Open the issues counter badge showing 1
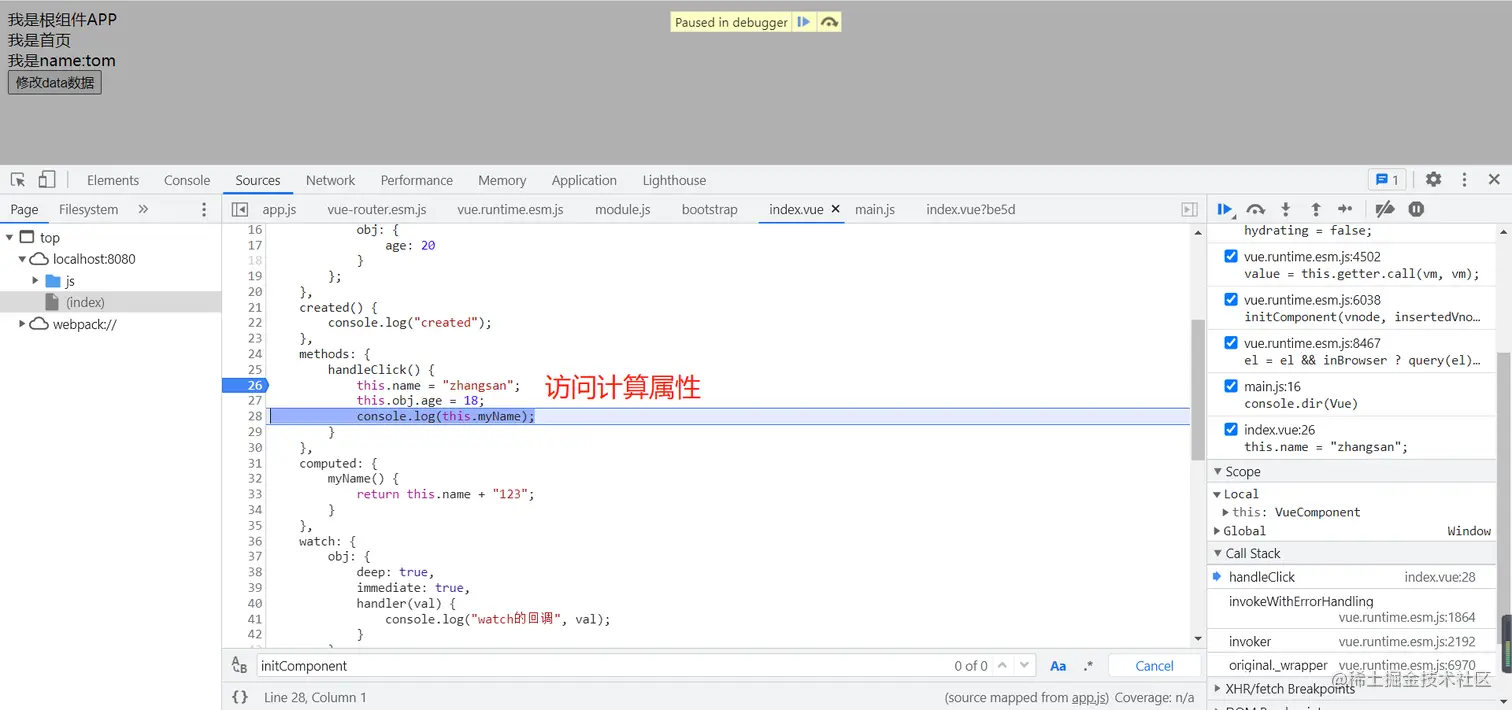Screen dimensions: 1512x710 coord(1387,180)
